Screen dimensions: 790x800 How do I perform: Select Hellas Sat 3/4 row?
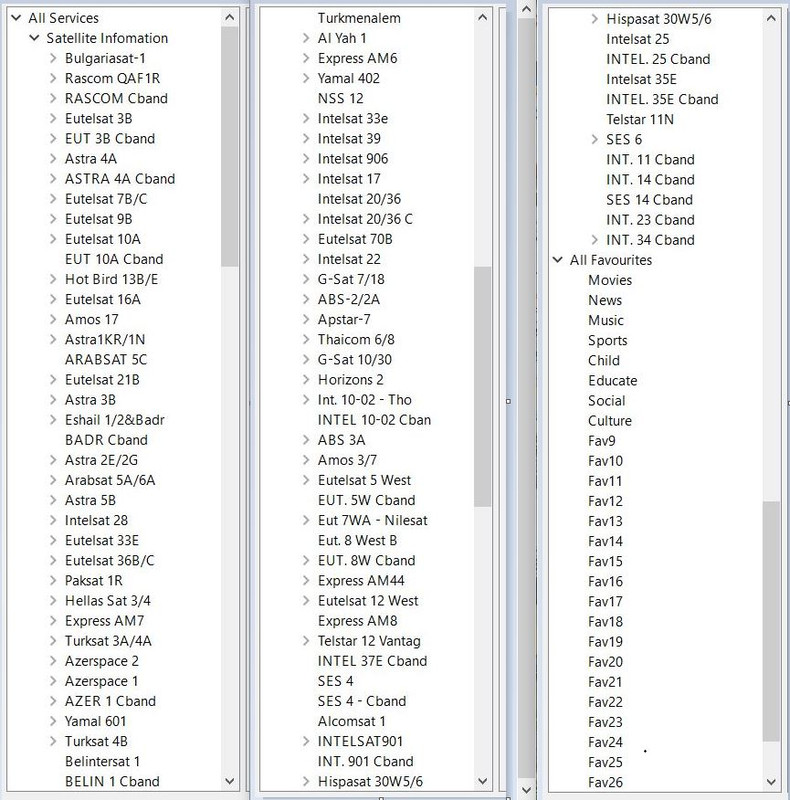pyautogui.click(x=108, y=601)
